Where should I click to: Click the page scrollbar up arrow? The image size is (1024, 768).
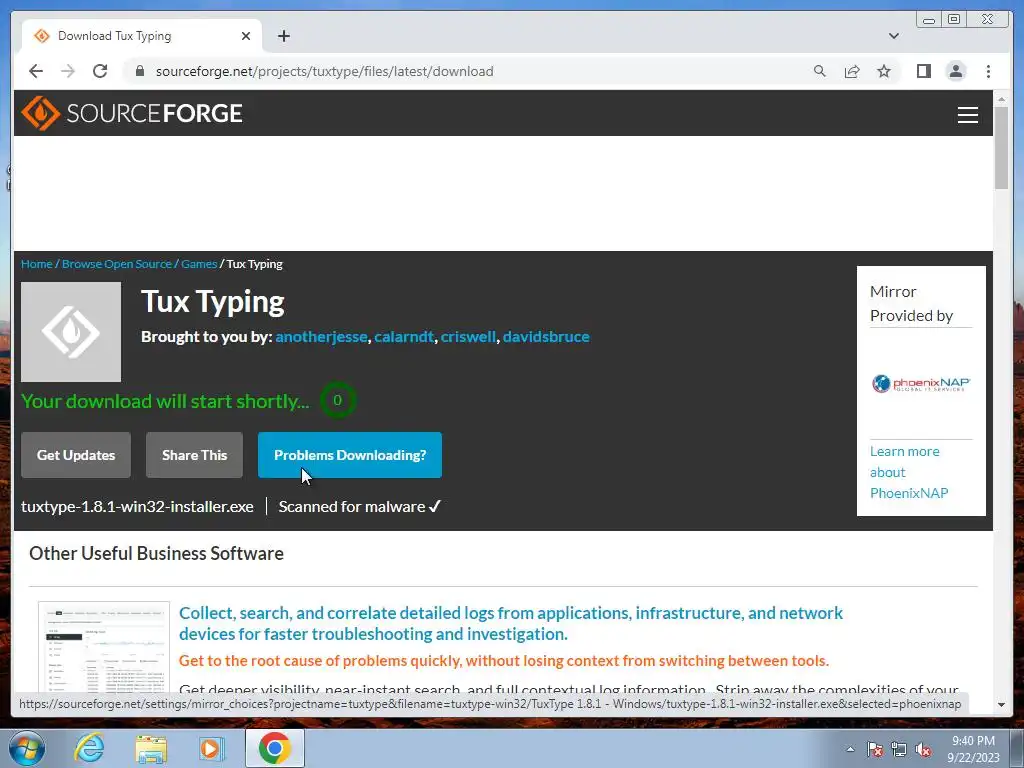point(1001,99)
